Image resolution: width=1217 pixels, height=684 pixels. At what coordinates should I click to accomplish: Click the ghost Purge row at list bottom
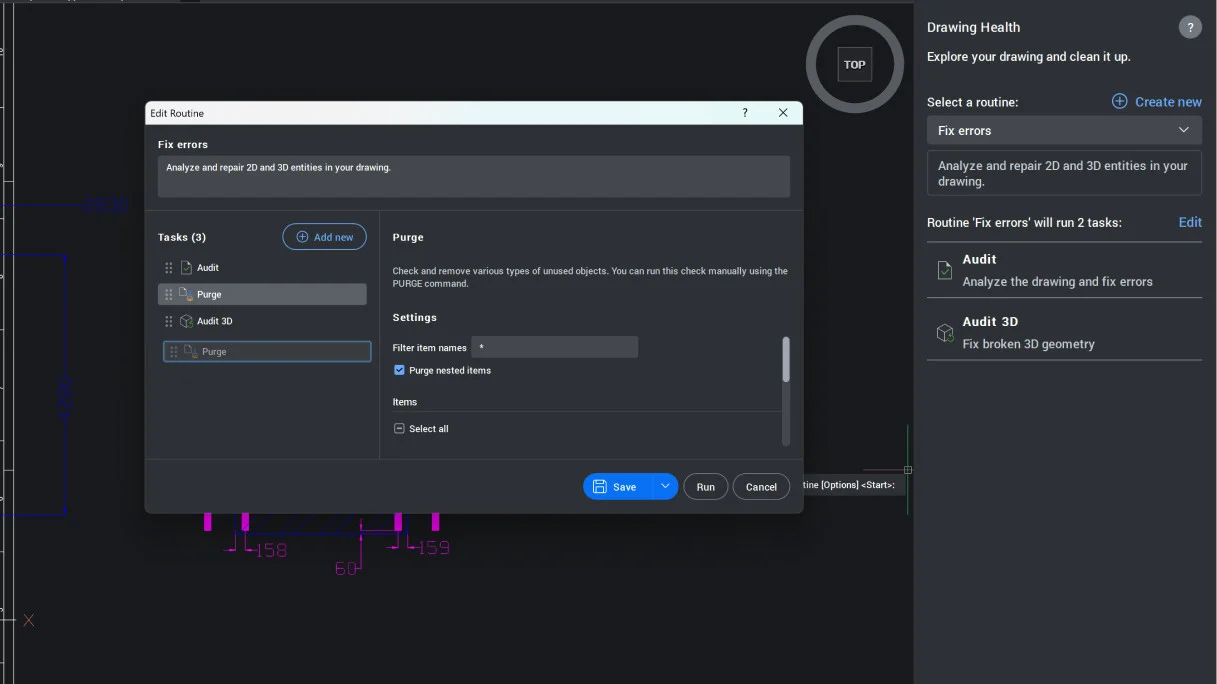pyautogui.click(x=267, y=352)
